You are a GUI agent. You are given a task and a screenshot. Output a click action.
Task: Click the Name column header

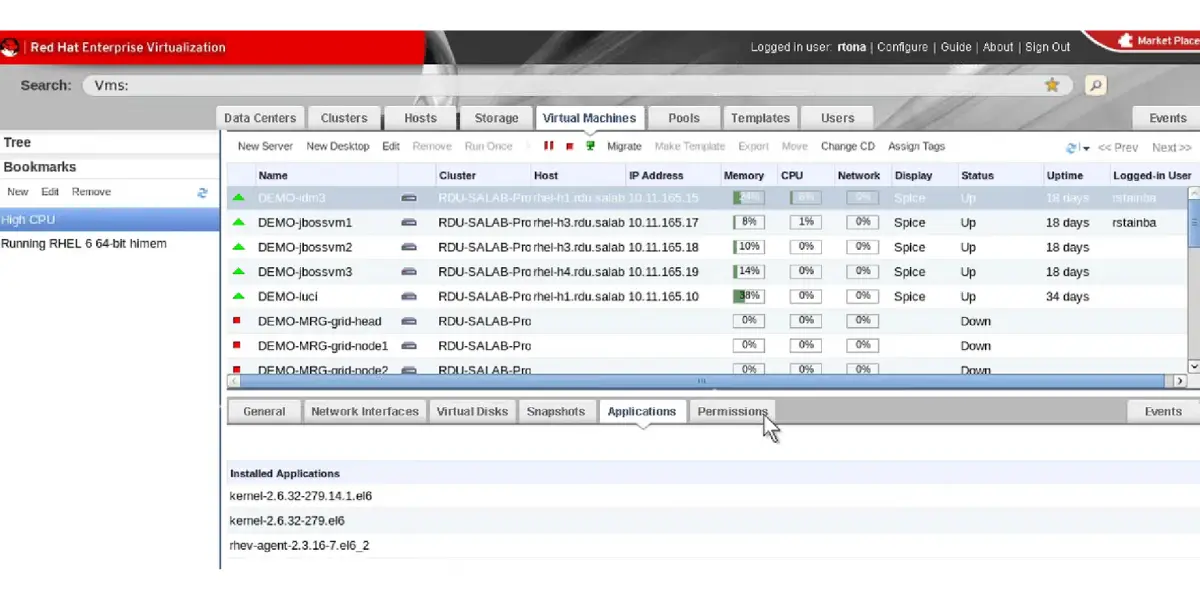(x=325, y=175)
